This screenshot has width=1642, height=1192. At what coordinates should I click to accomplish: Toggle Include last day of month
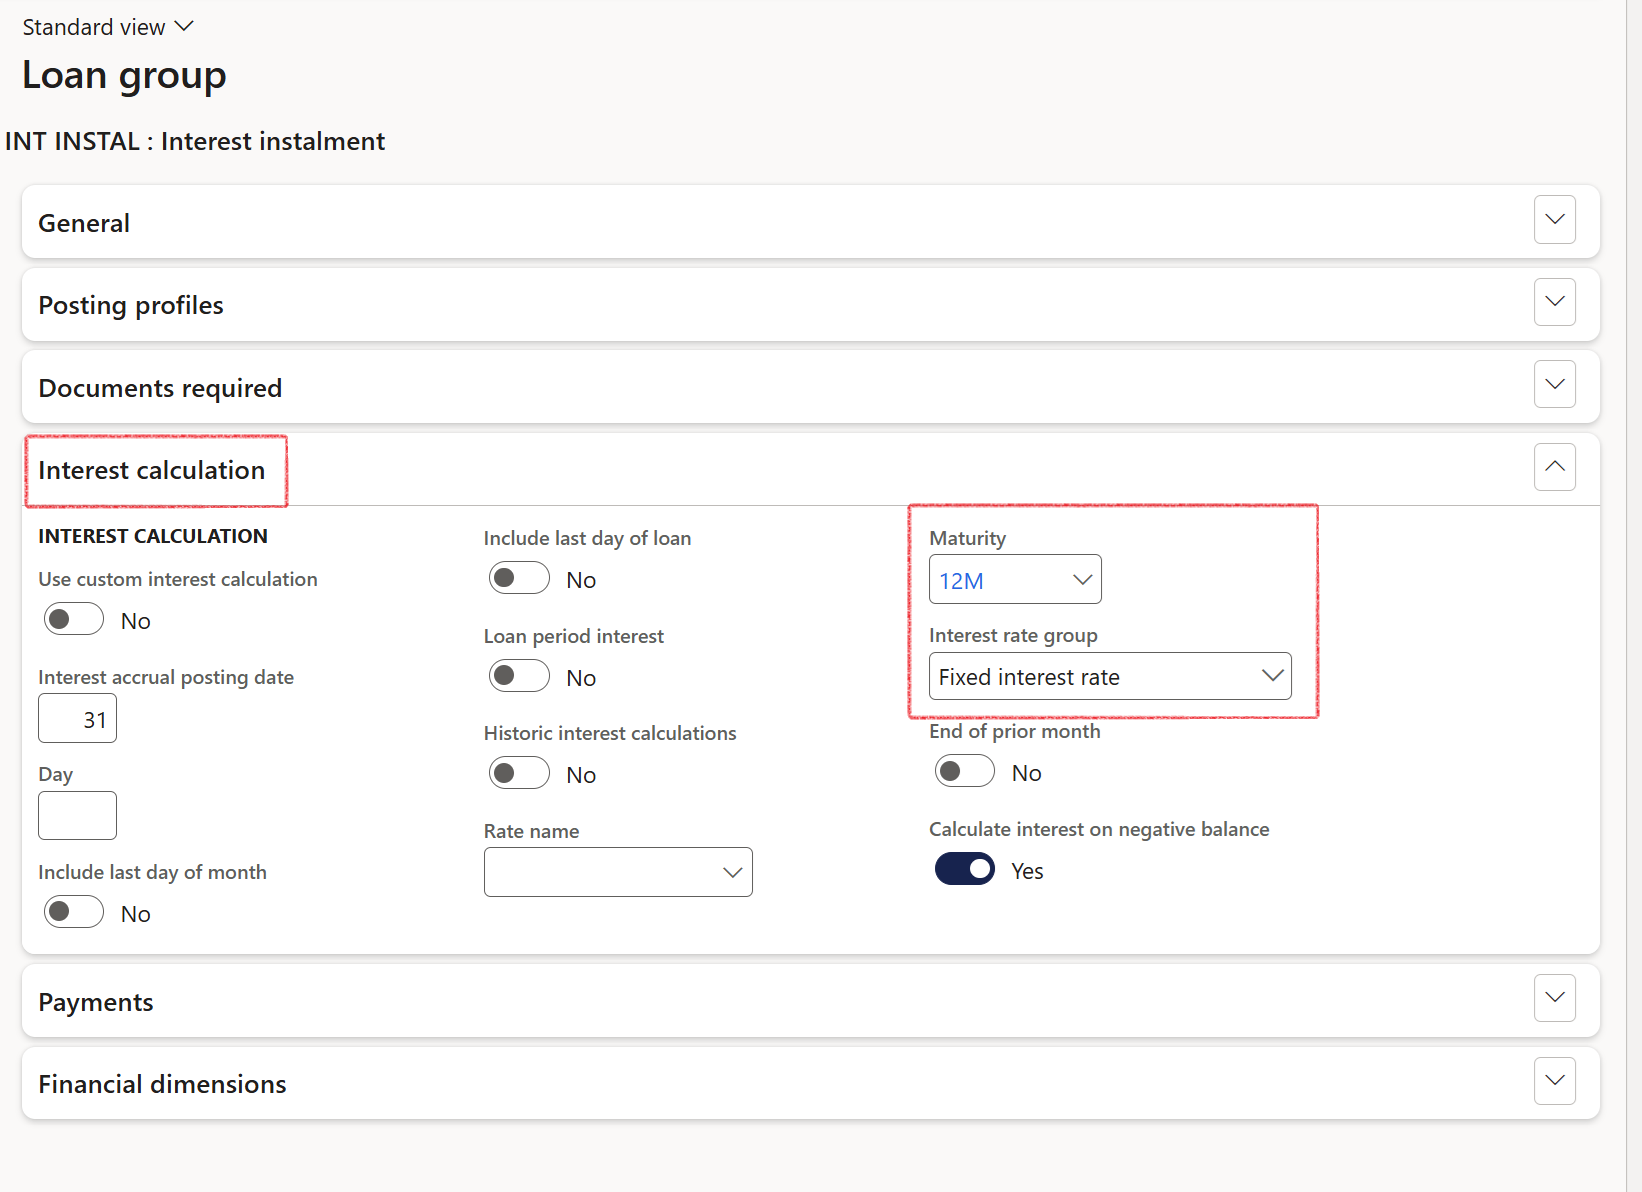pos(74,912)
